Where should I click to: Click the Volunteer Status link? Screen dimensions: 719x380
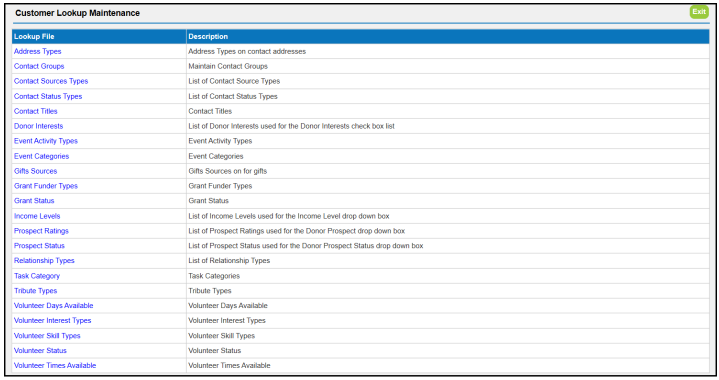click(40, 350)
